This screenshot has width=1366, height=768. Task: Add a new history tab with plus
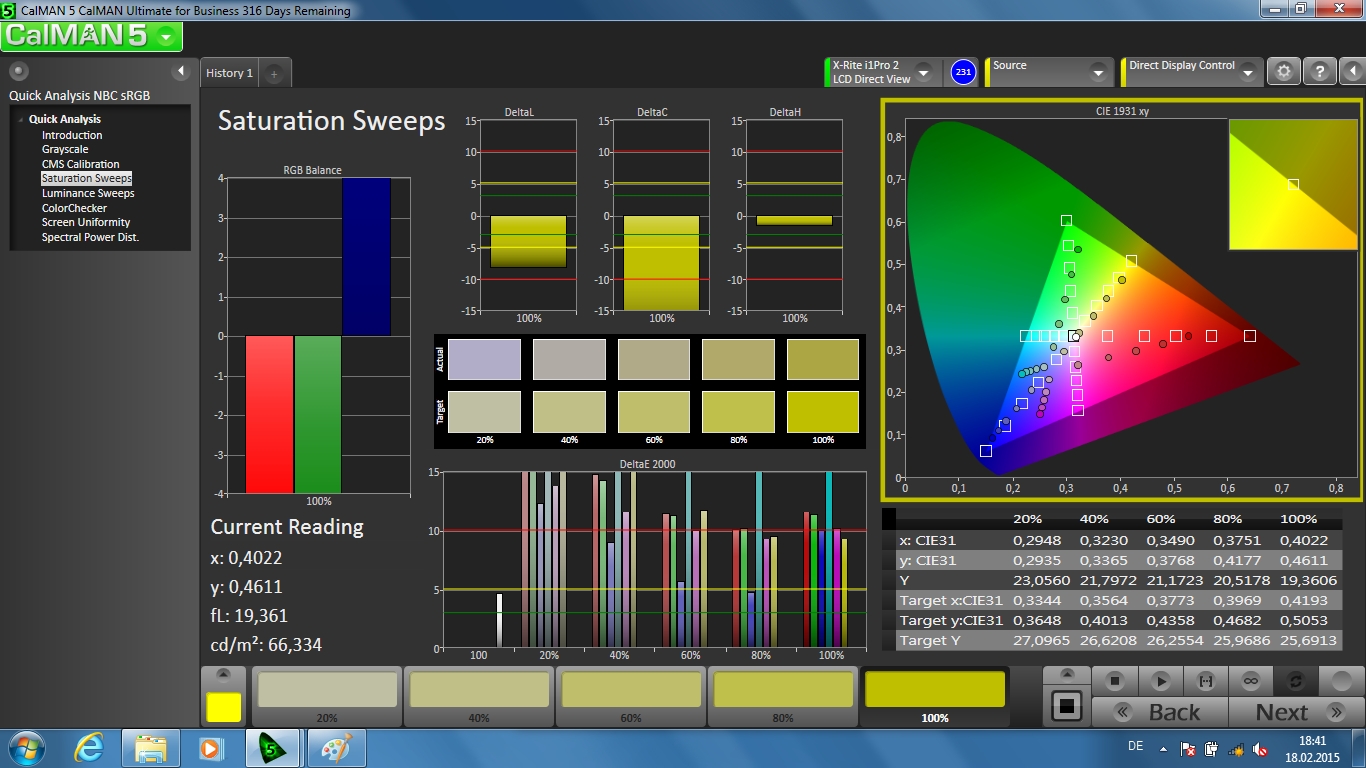tap(275, 73)
